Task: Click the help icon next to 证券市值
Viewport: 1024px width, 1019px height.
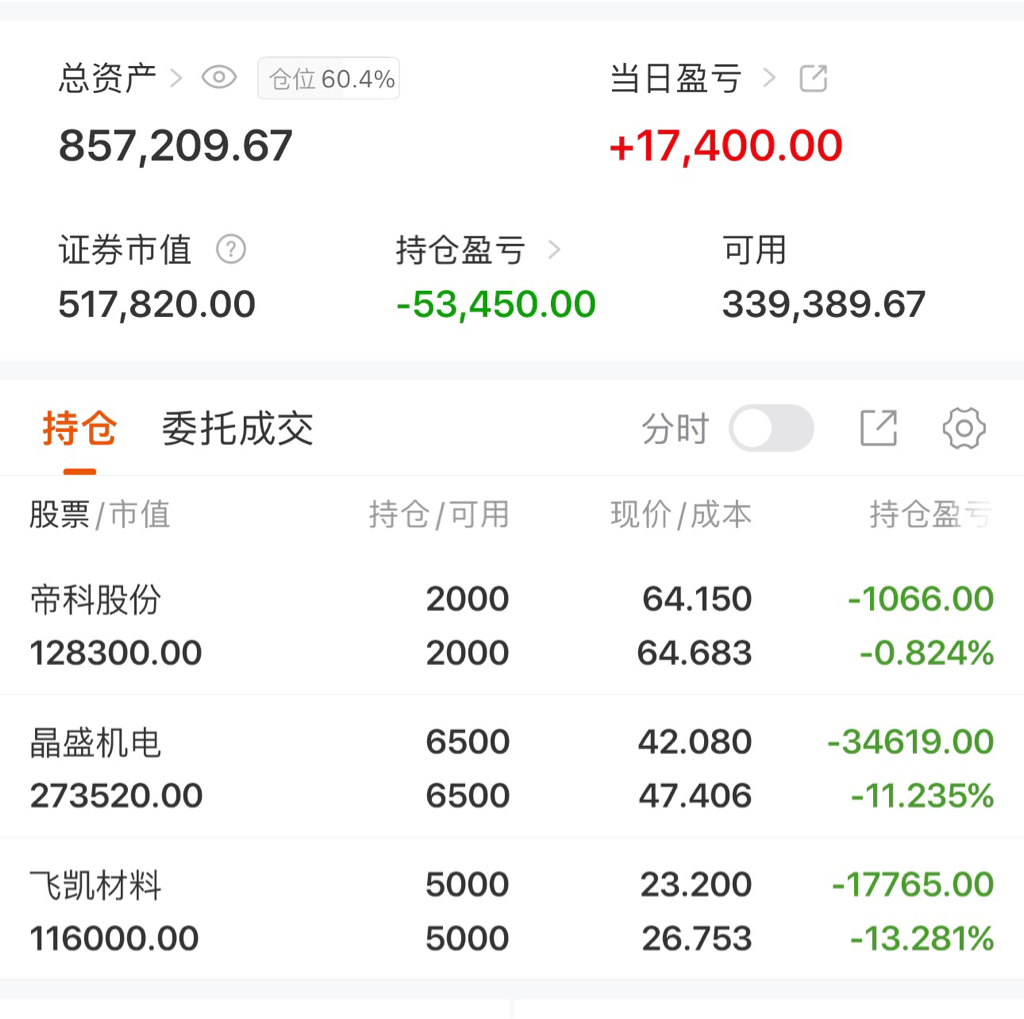Action: click(231, 249)
